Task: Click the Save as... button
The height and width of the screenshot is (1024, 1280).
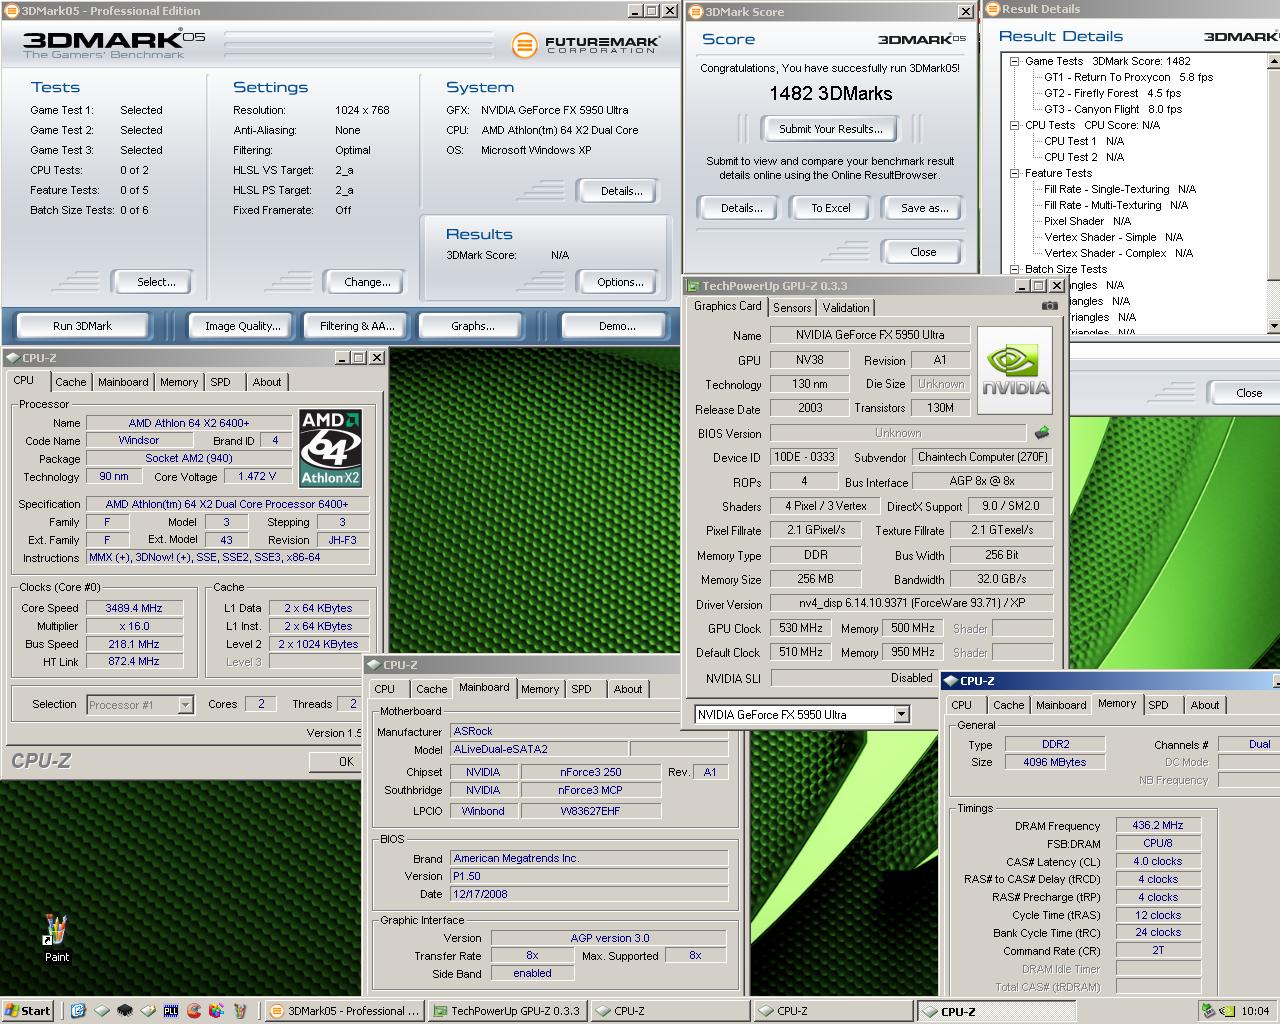Action: click(x=924, y=208)
